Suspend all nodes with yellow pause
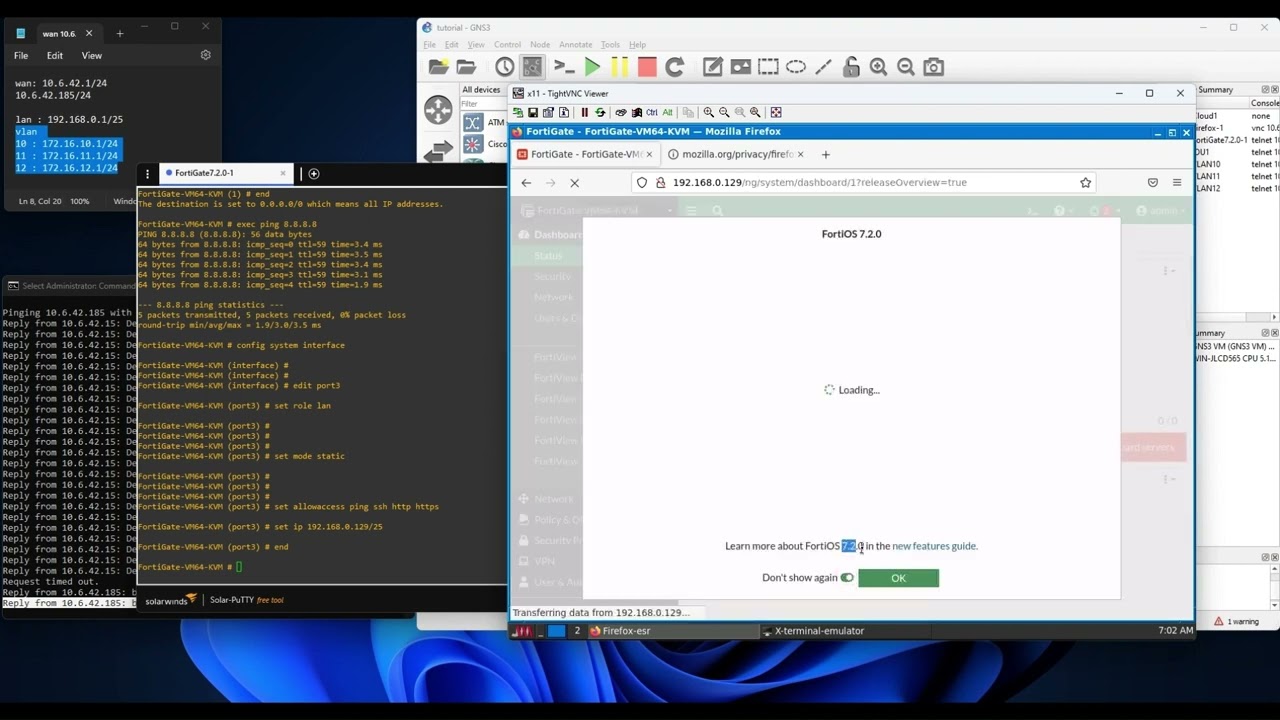 (x=619, y=67)
